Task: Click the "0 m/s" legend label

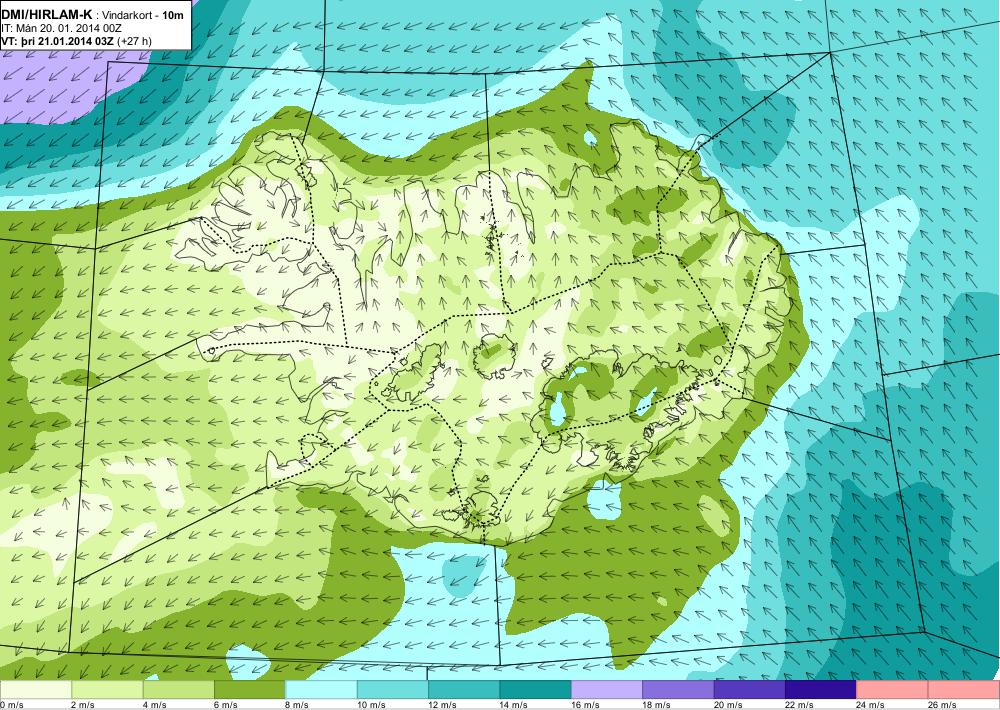Action: coord(12,705)
